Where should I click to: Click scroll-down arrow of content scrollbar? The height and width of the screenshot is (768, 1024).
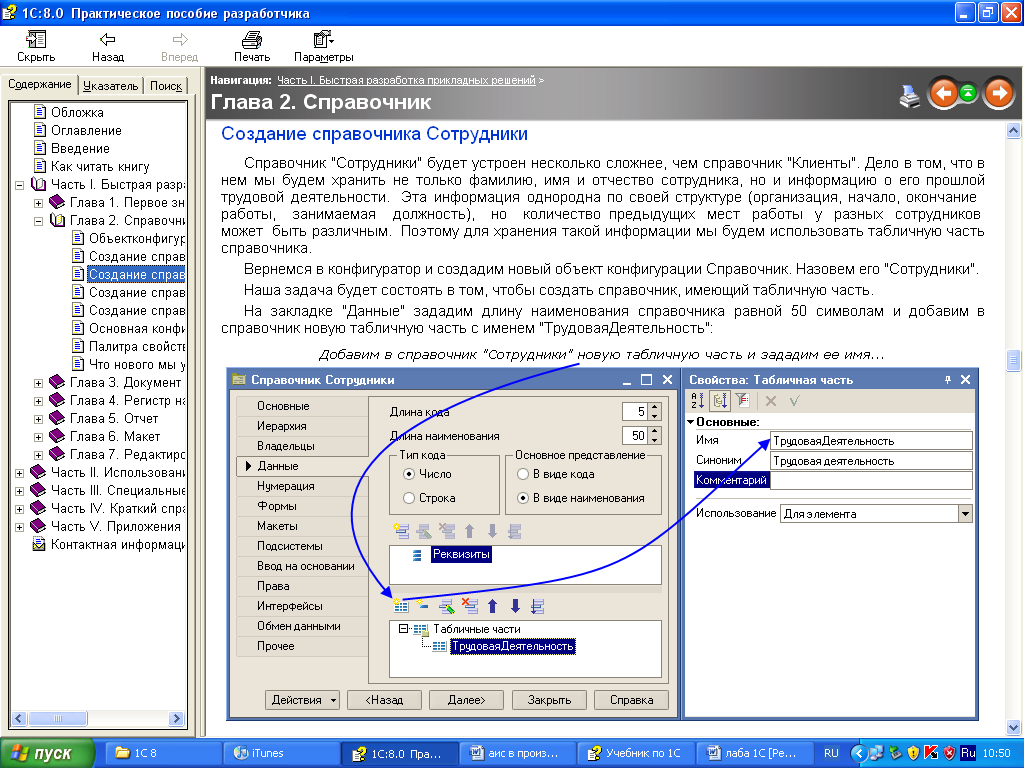[x=1013, y=727]
